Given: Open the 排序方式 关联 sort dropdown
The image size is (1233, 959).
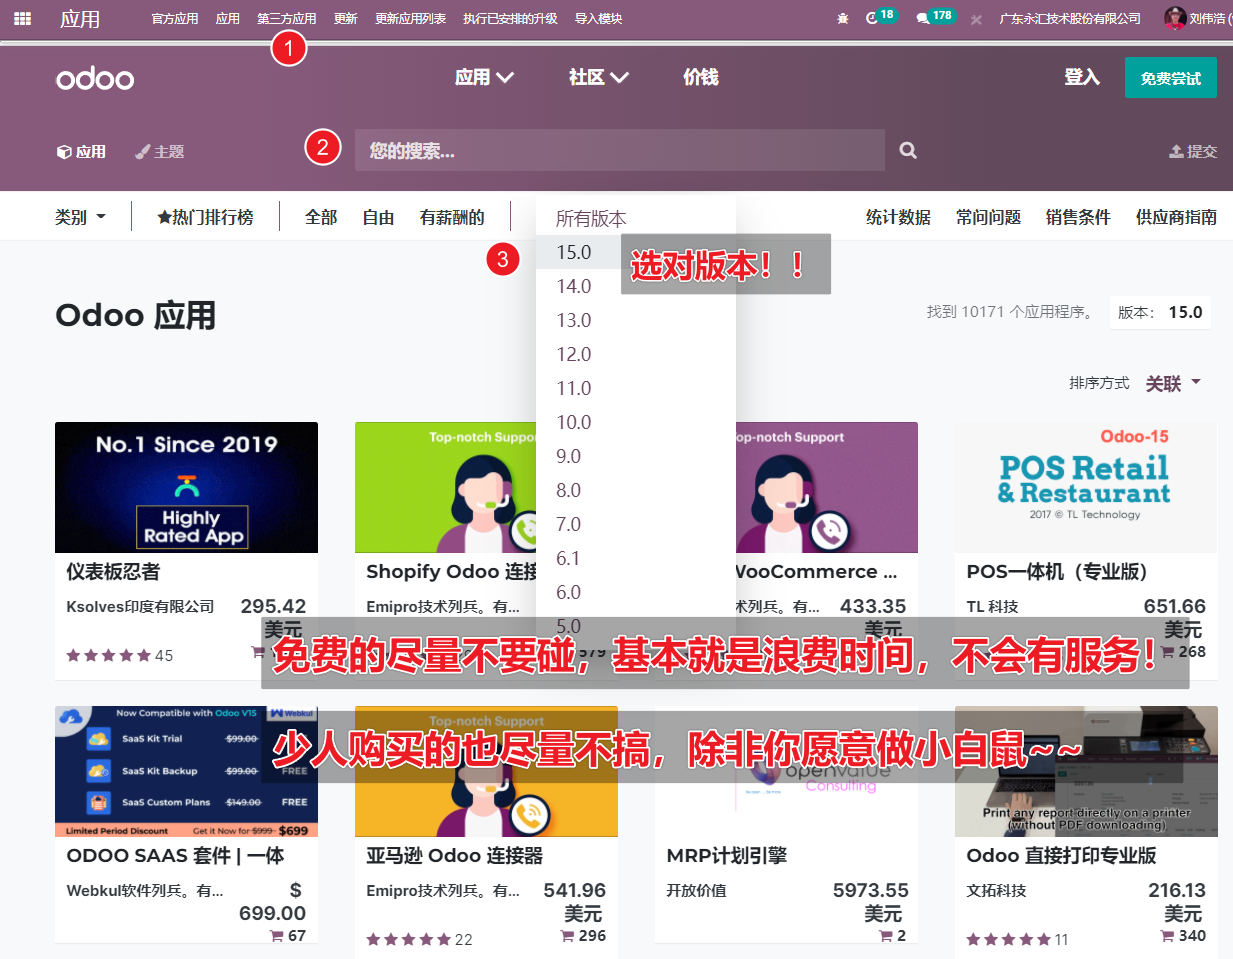Looking at the screenshot, I should pyautogui.click(x=1173, y=383).
